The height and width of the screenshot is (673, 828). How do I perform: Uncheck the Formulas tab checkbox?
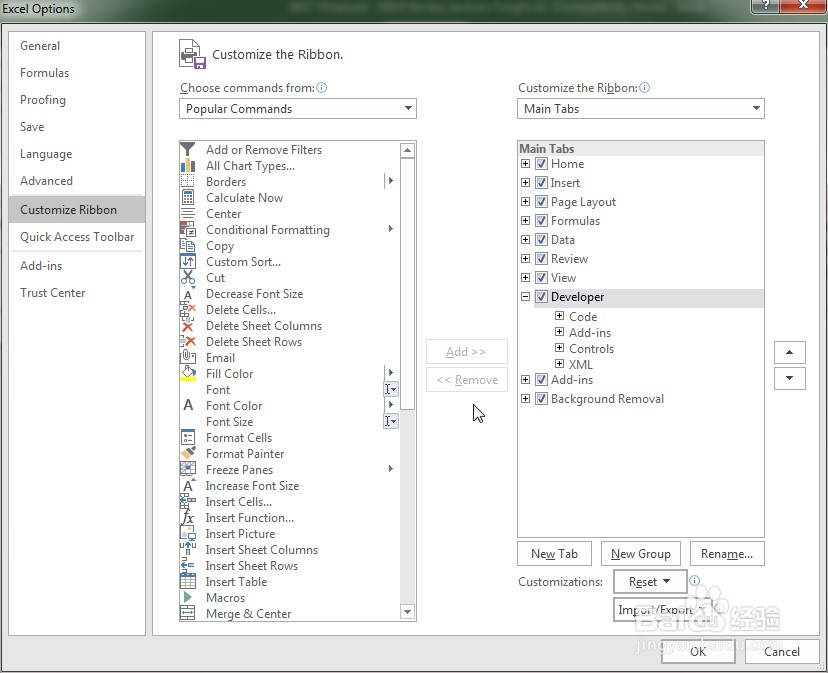pos(541,221)
